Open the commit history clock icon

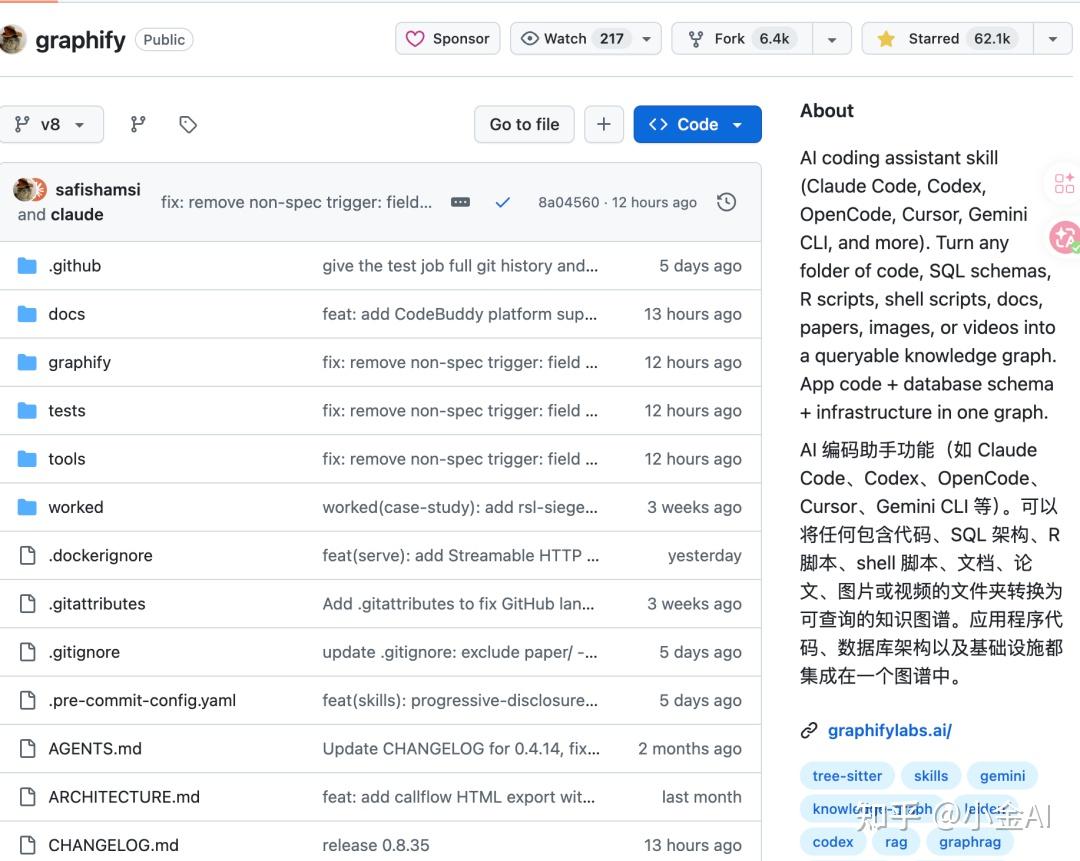727,203
